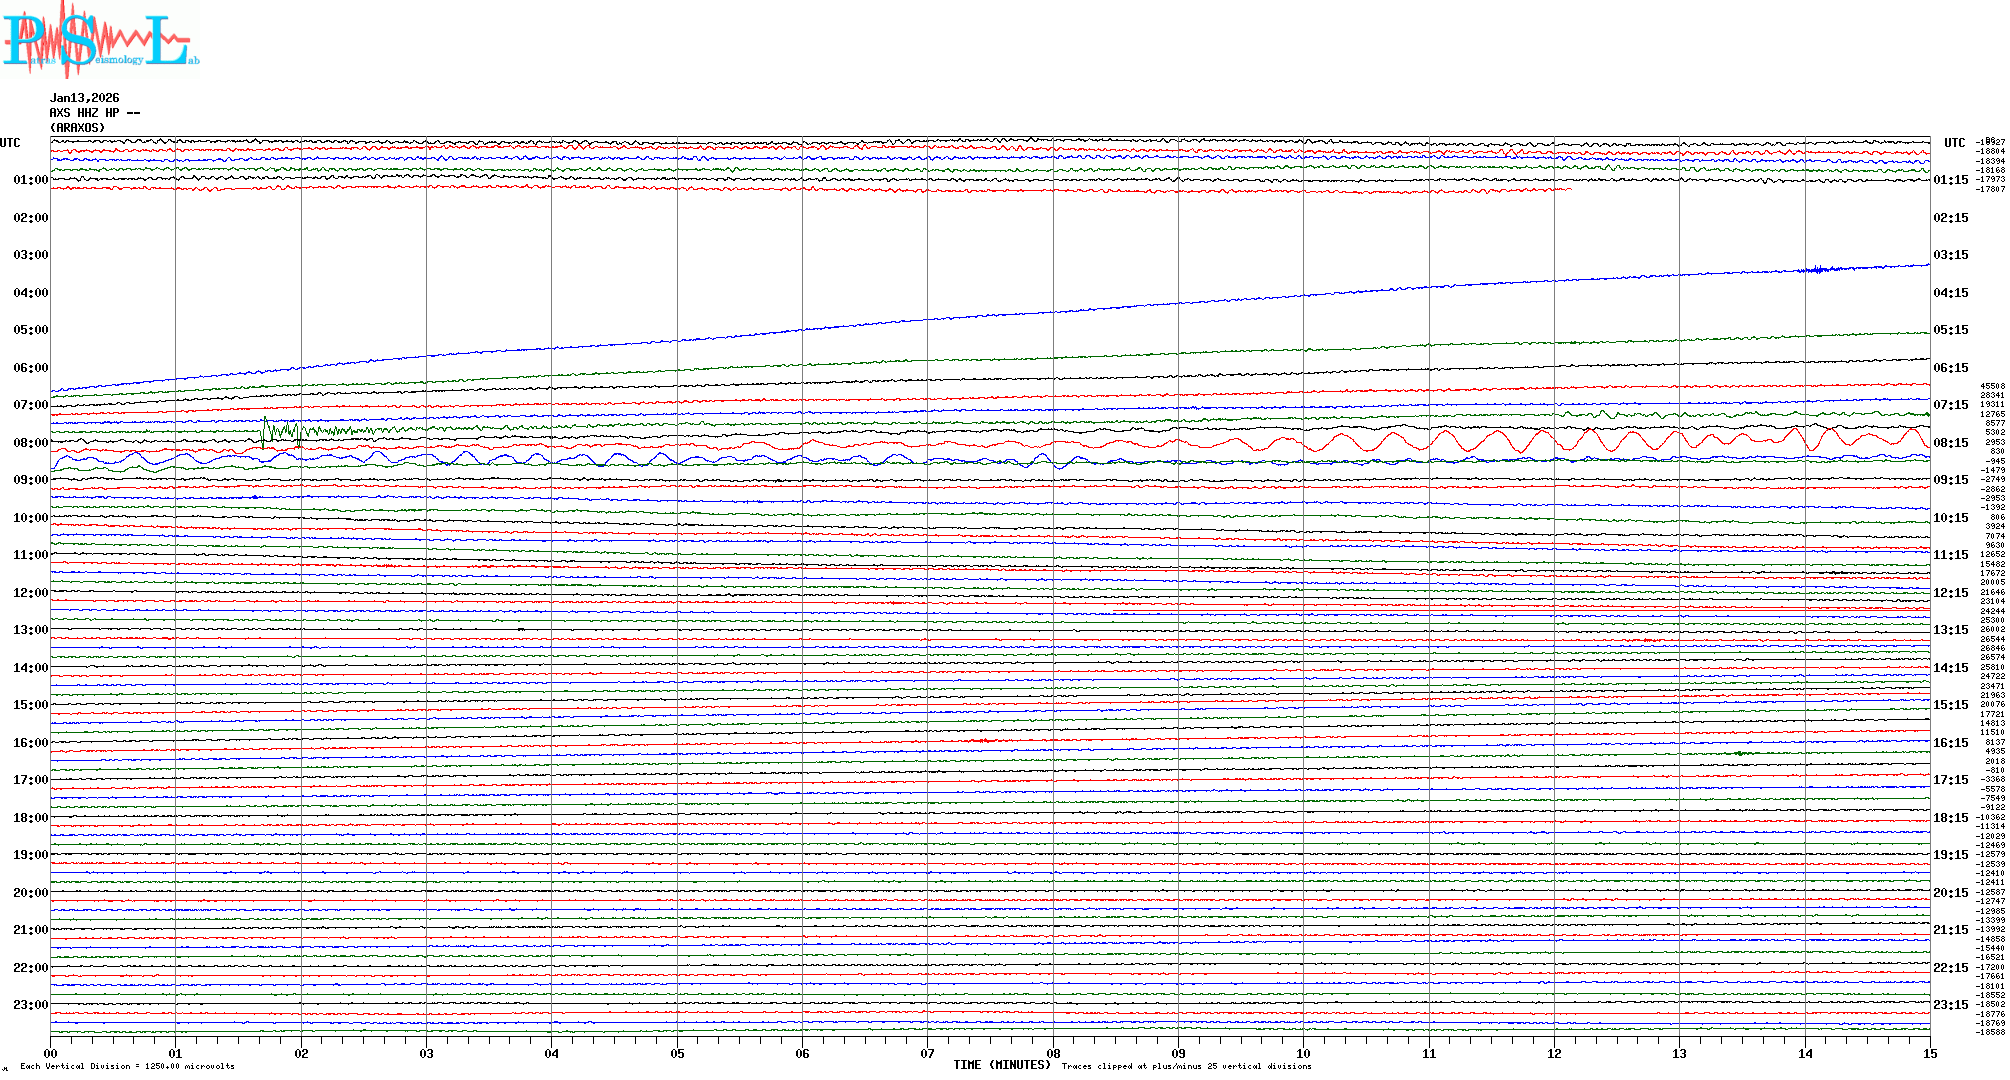
Task: Click the vertical division microvolts footer note
Action: (127, 1066)
